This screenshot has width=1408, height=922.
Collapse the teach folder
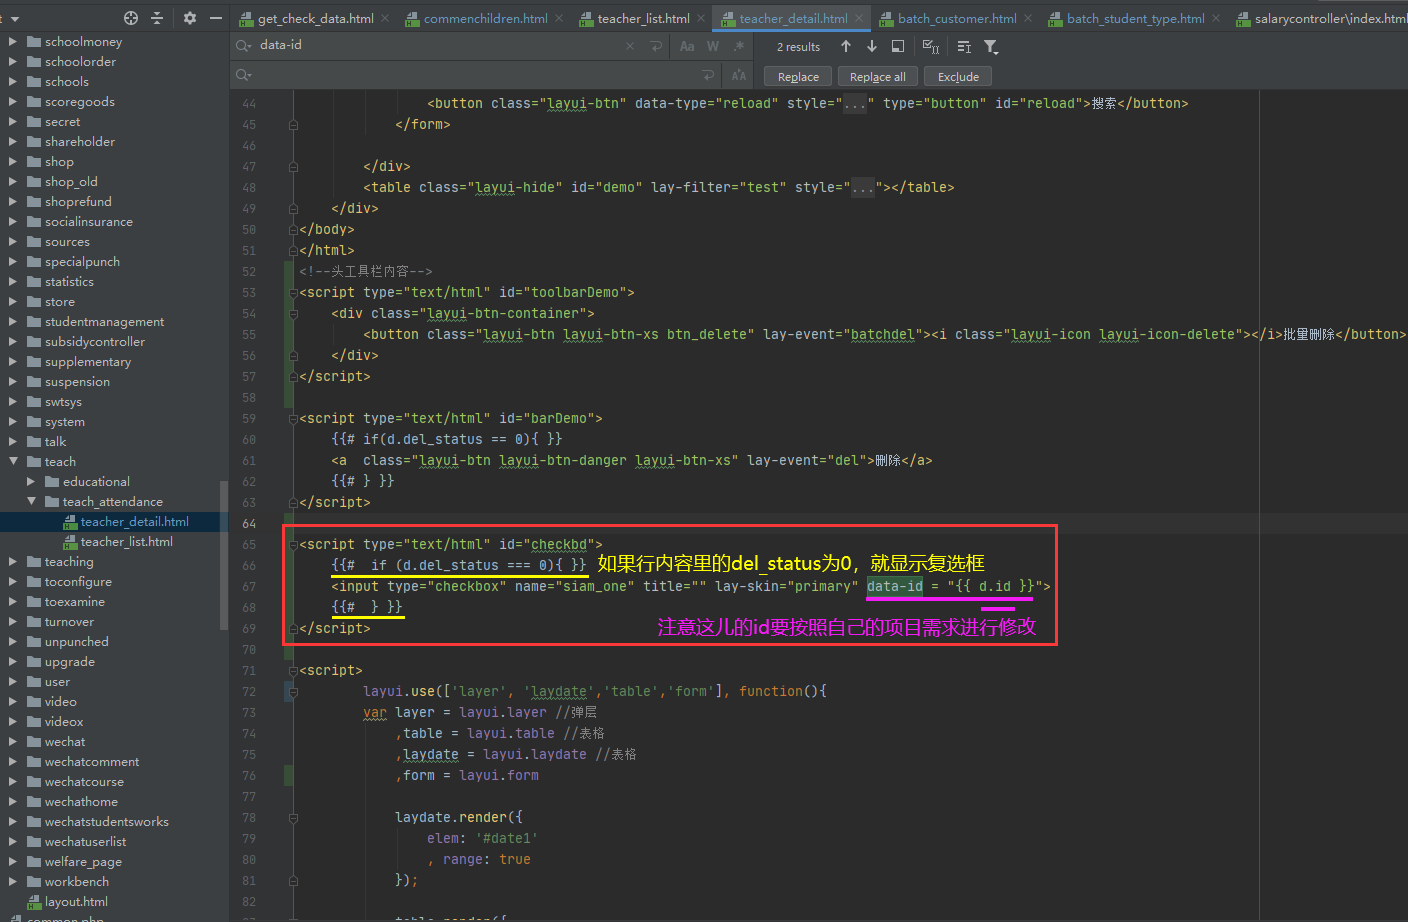tap(13, 461)
